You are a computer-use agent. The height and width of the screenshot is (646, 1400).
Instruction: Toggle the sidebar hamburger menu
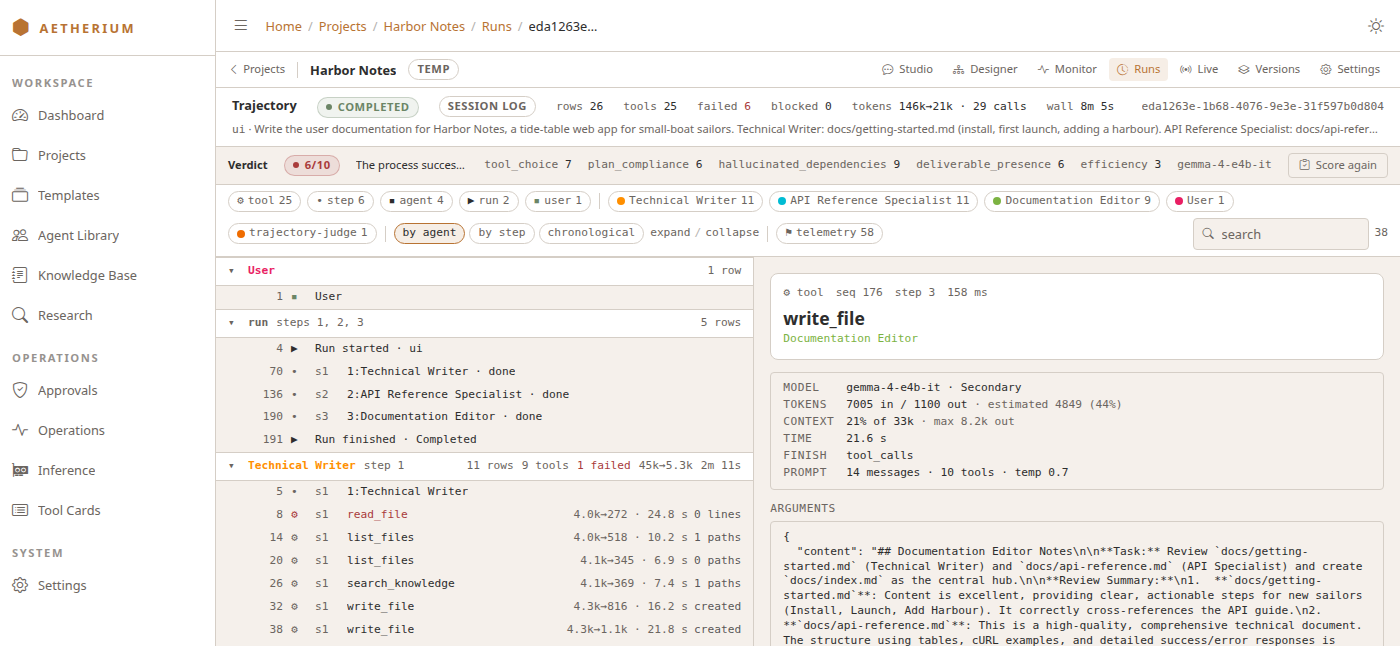click(241, 26)
